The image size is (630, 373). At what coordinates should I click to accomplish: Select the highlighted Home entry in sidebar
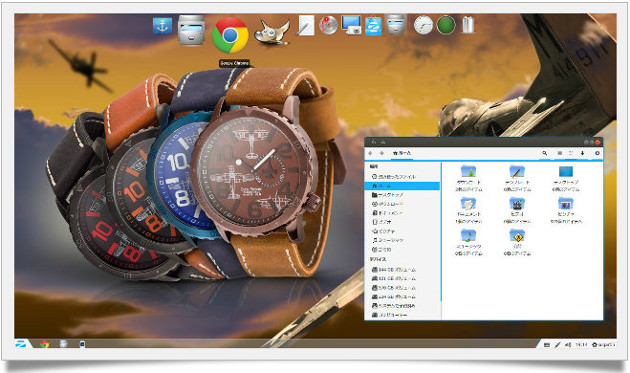402,186
